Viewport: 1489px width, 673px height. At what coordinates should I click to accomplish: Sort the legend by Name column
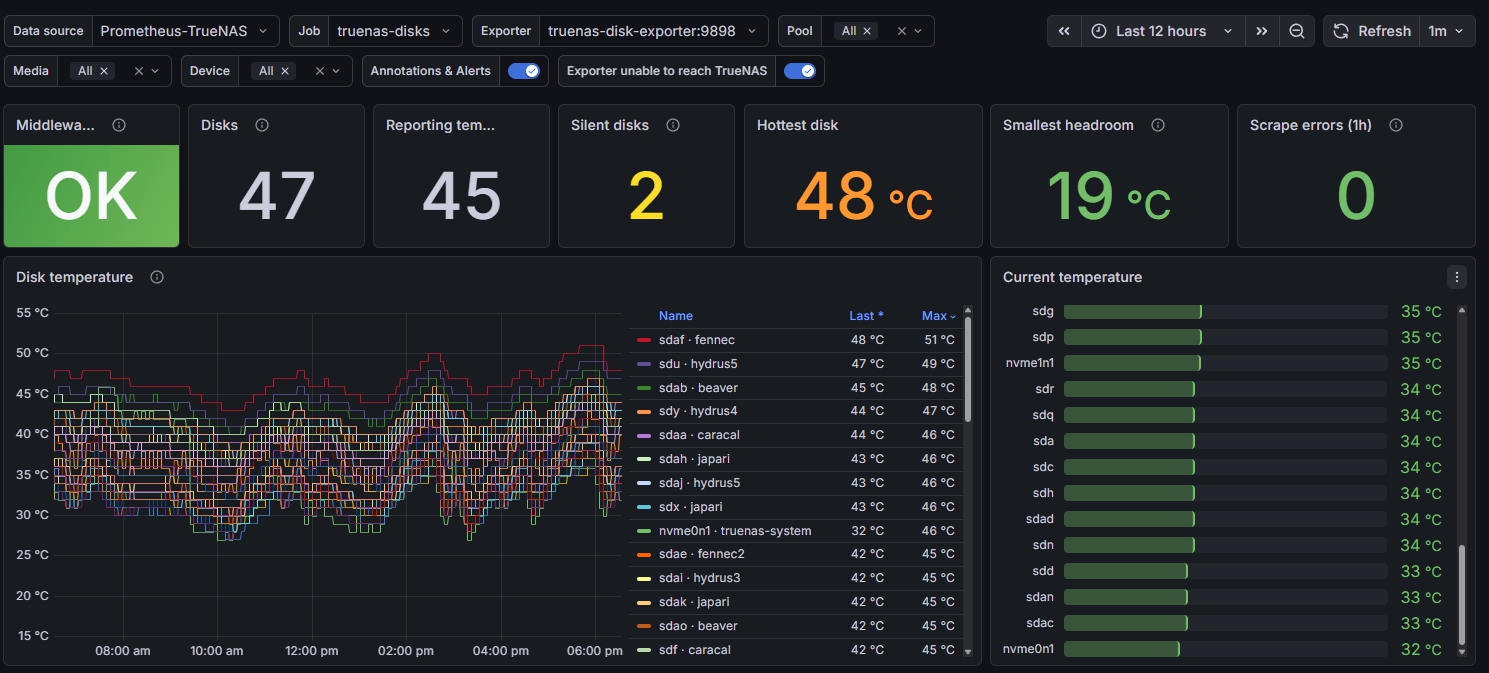[676, 316]
